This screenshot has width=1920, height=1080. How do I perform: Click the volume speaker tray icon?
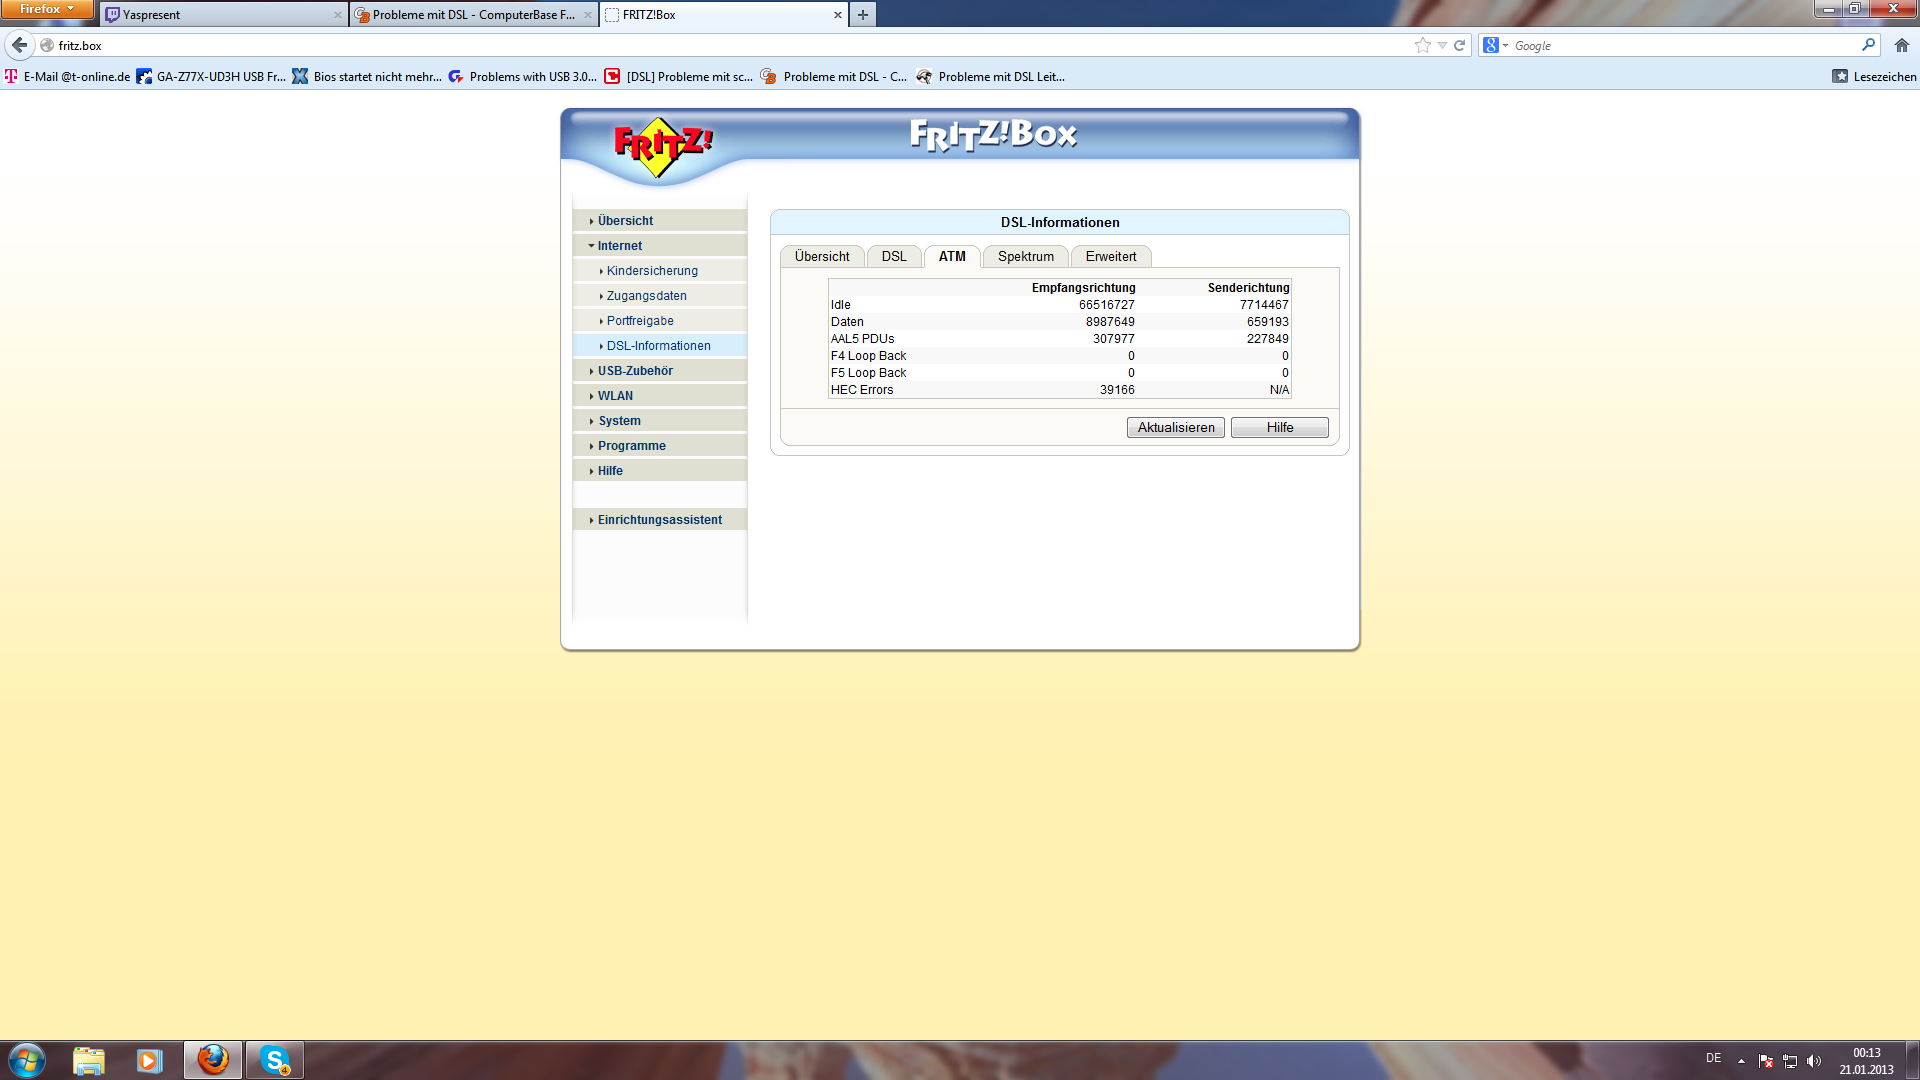click(x=1814, y=1061)
